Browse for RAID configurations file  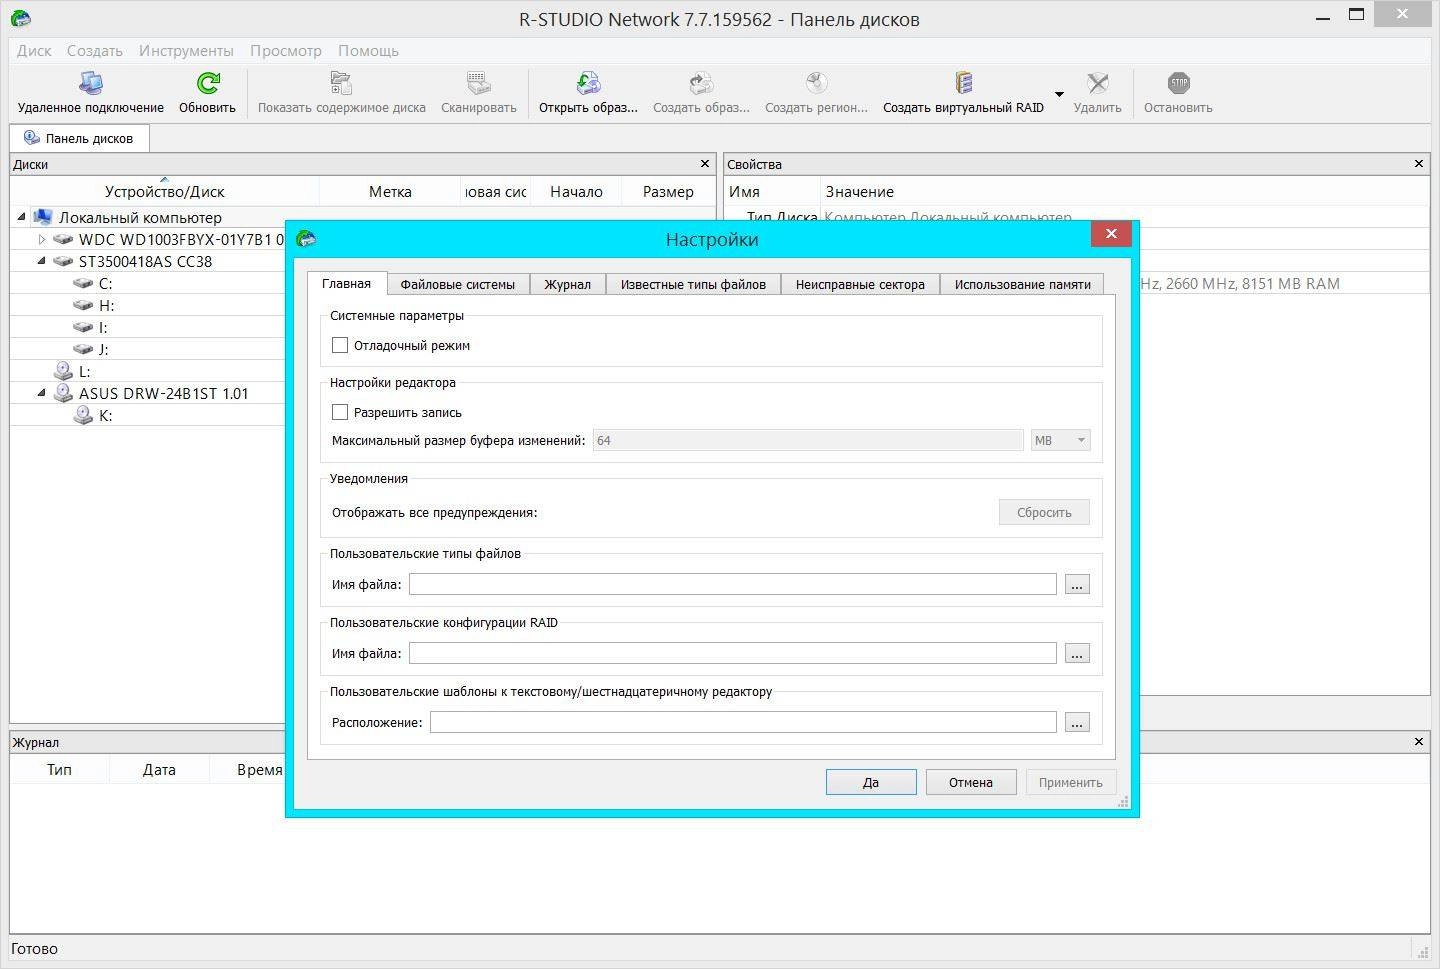pyautogui.click(x=1077, y=653)
